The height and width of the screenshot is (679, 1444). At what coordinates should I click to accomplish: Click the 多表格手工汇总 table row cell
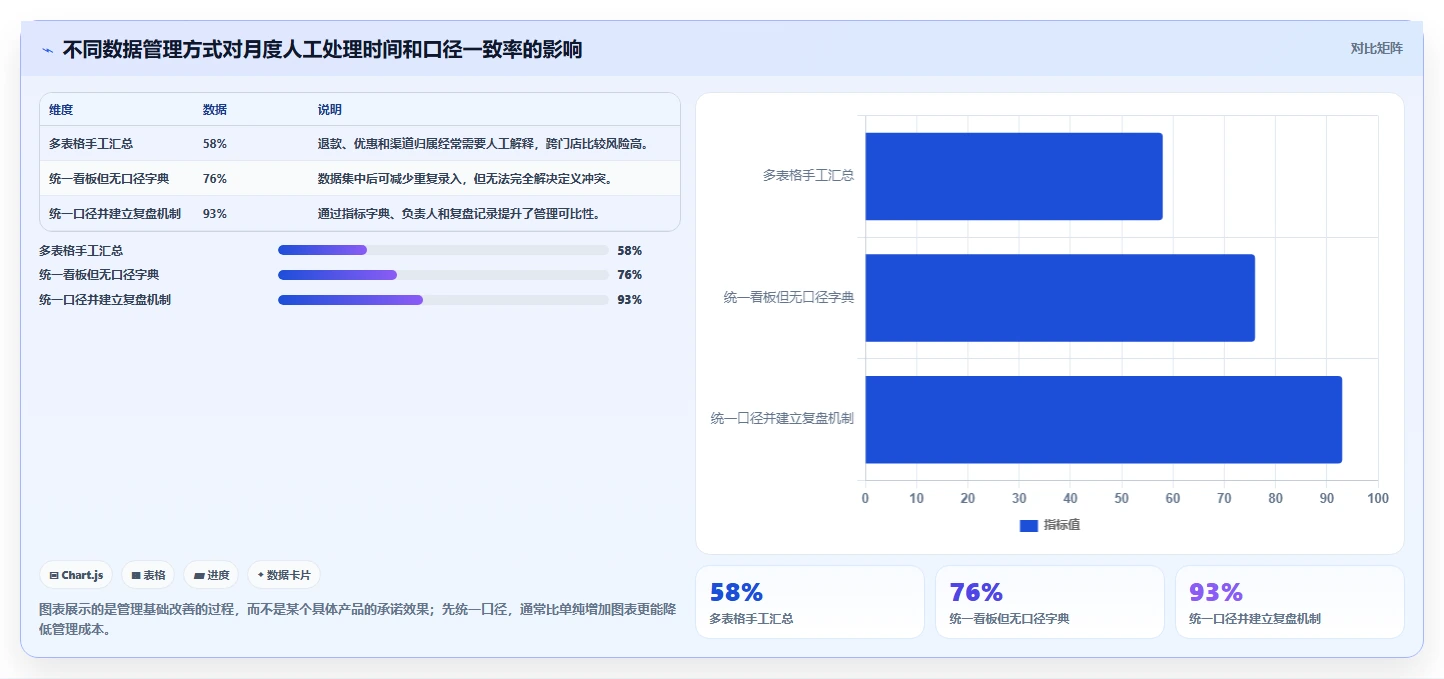92,144
